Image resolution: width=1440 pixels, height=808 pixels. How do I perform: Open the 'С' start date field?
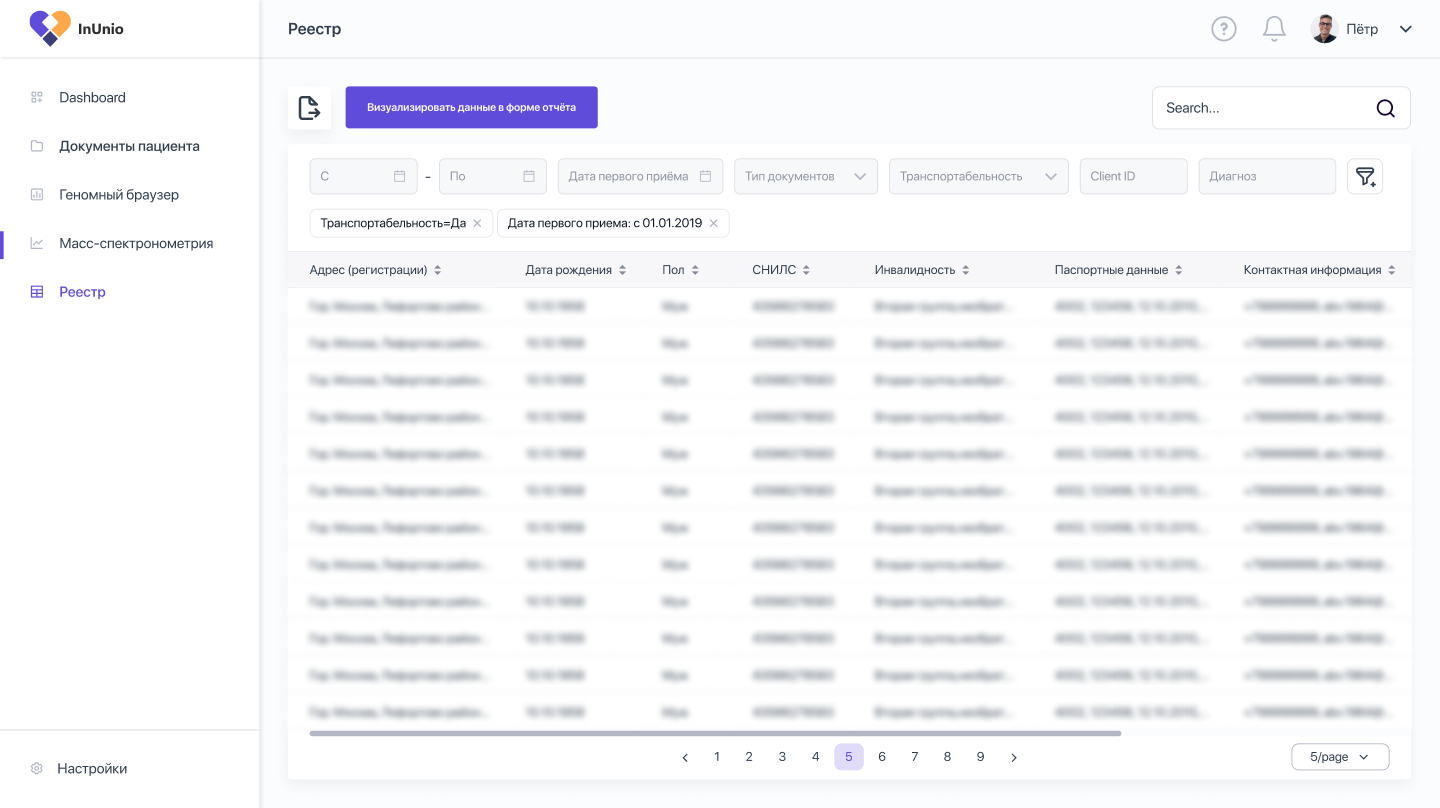click(364, 176)
